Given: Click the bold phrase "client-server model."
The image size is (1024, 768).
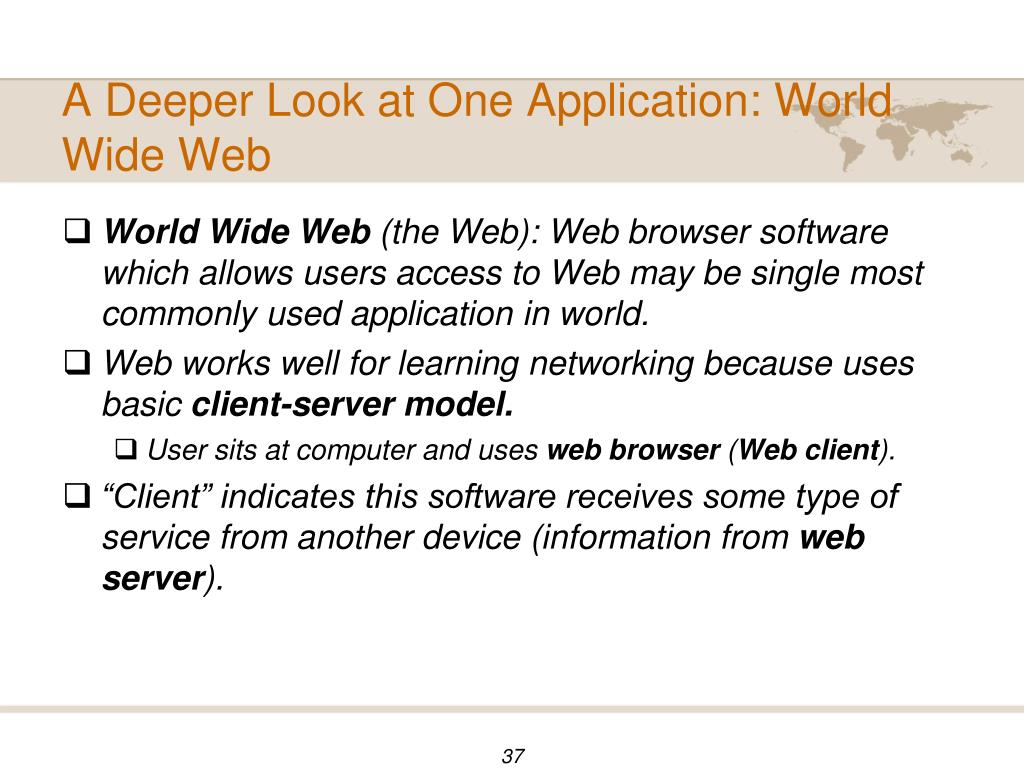Looking at the screenshot, I should [x=353, y=404].
